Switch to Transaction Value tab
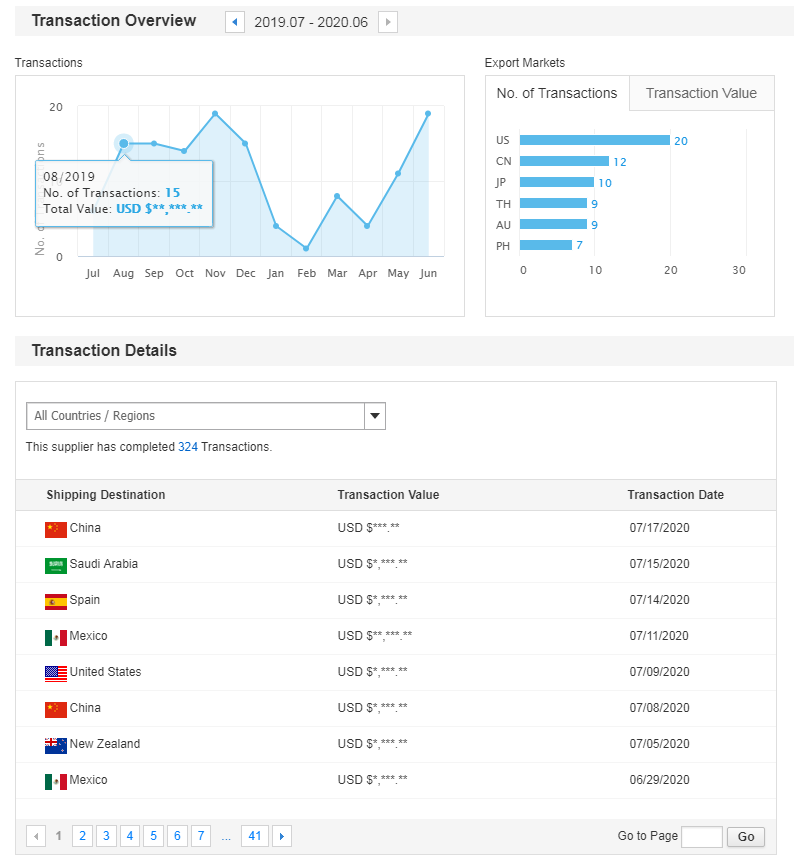The height and width of the screenshot is (864, 794). (701, 94)
